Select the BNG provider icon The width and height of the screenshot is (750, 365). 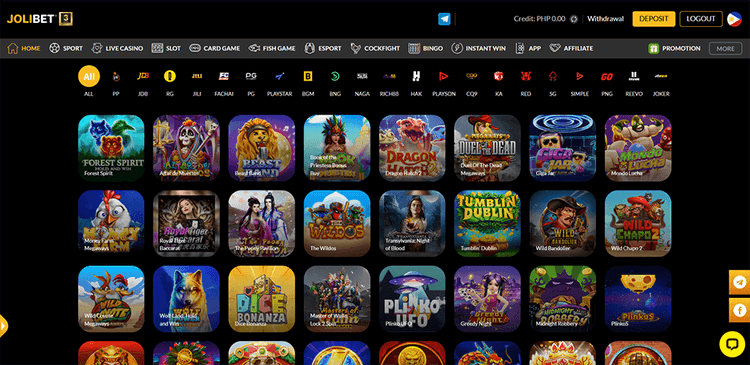tap(335, 77)
